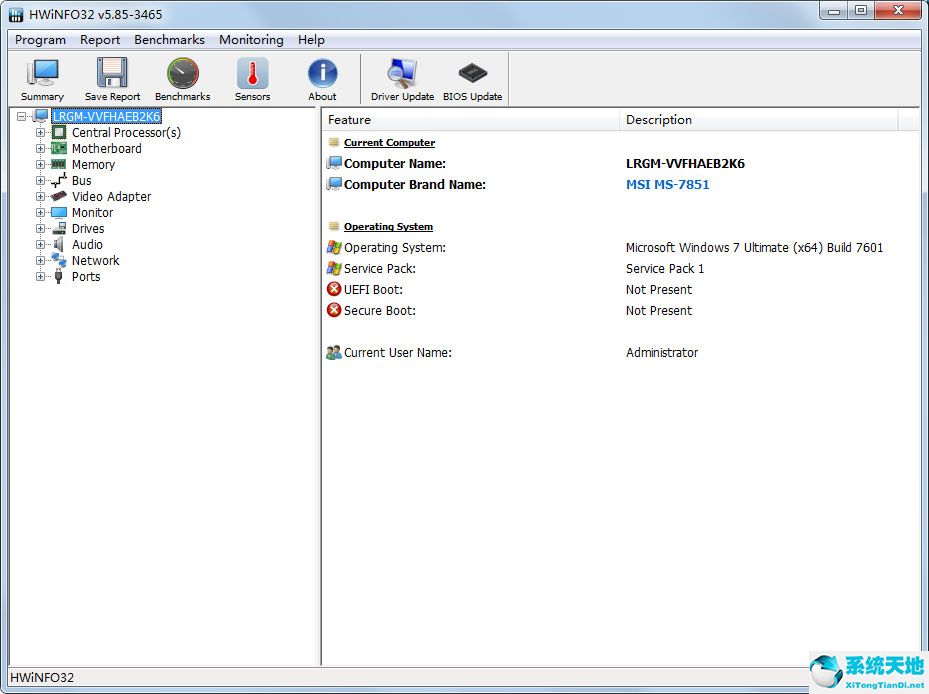This screenshot has width=929, height=694.
Task: Click the Drives icon in tree
Action: (59, 228)
